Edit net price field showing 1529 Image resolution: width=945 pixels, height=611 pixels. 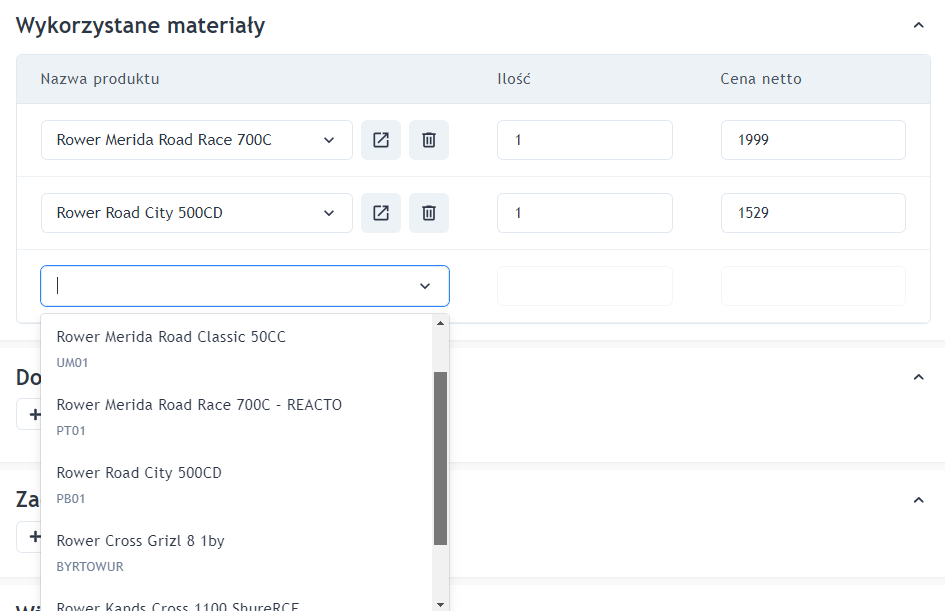[813, 213]
